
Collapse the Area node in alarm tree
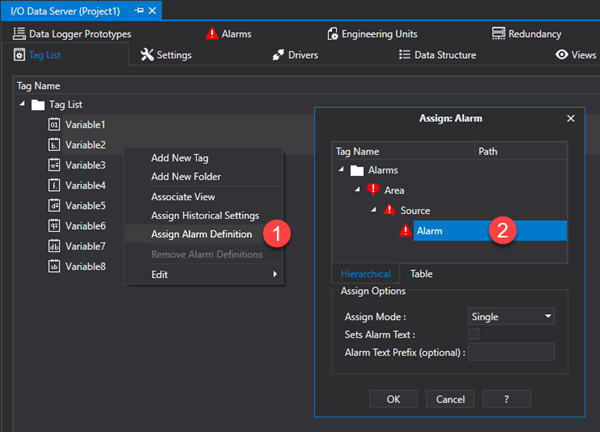359,190
